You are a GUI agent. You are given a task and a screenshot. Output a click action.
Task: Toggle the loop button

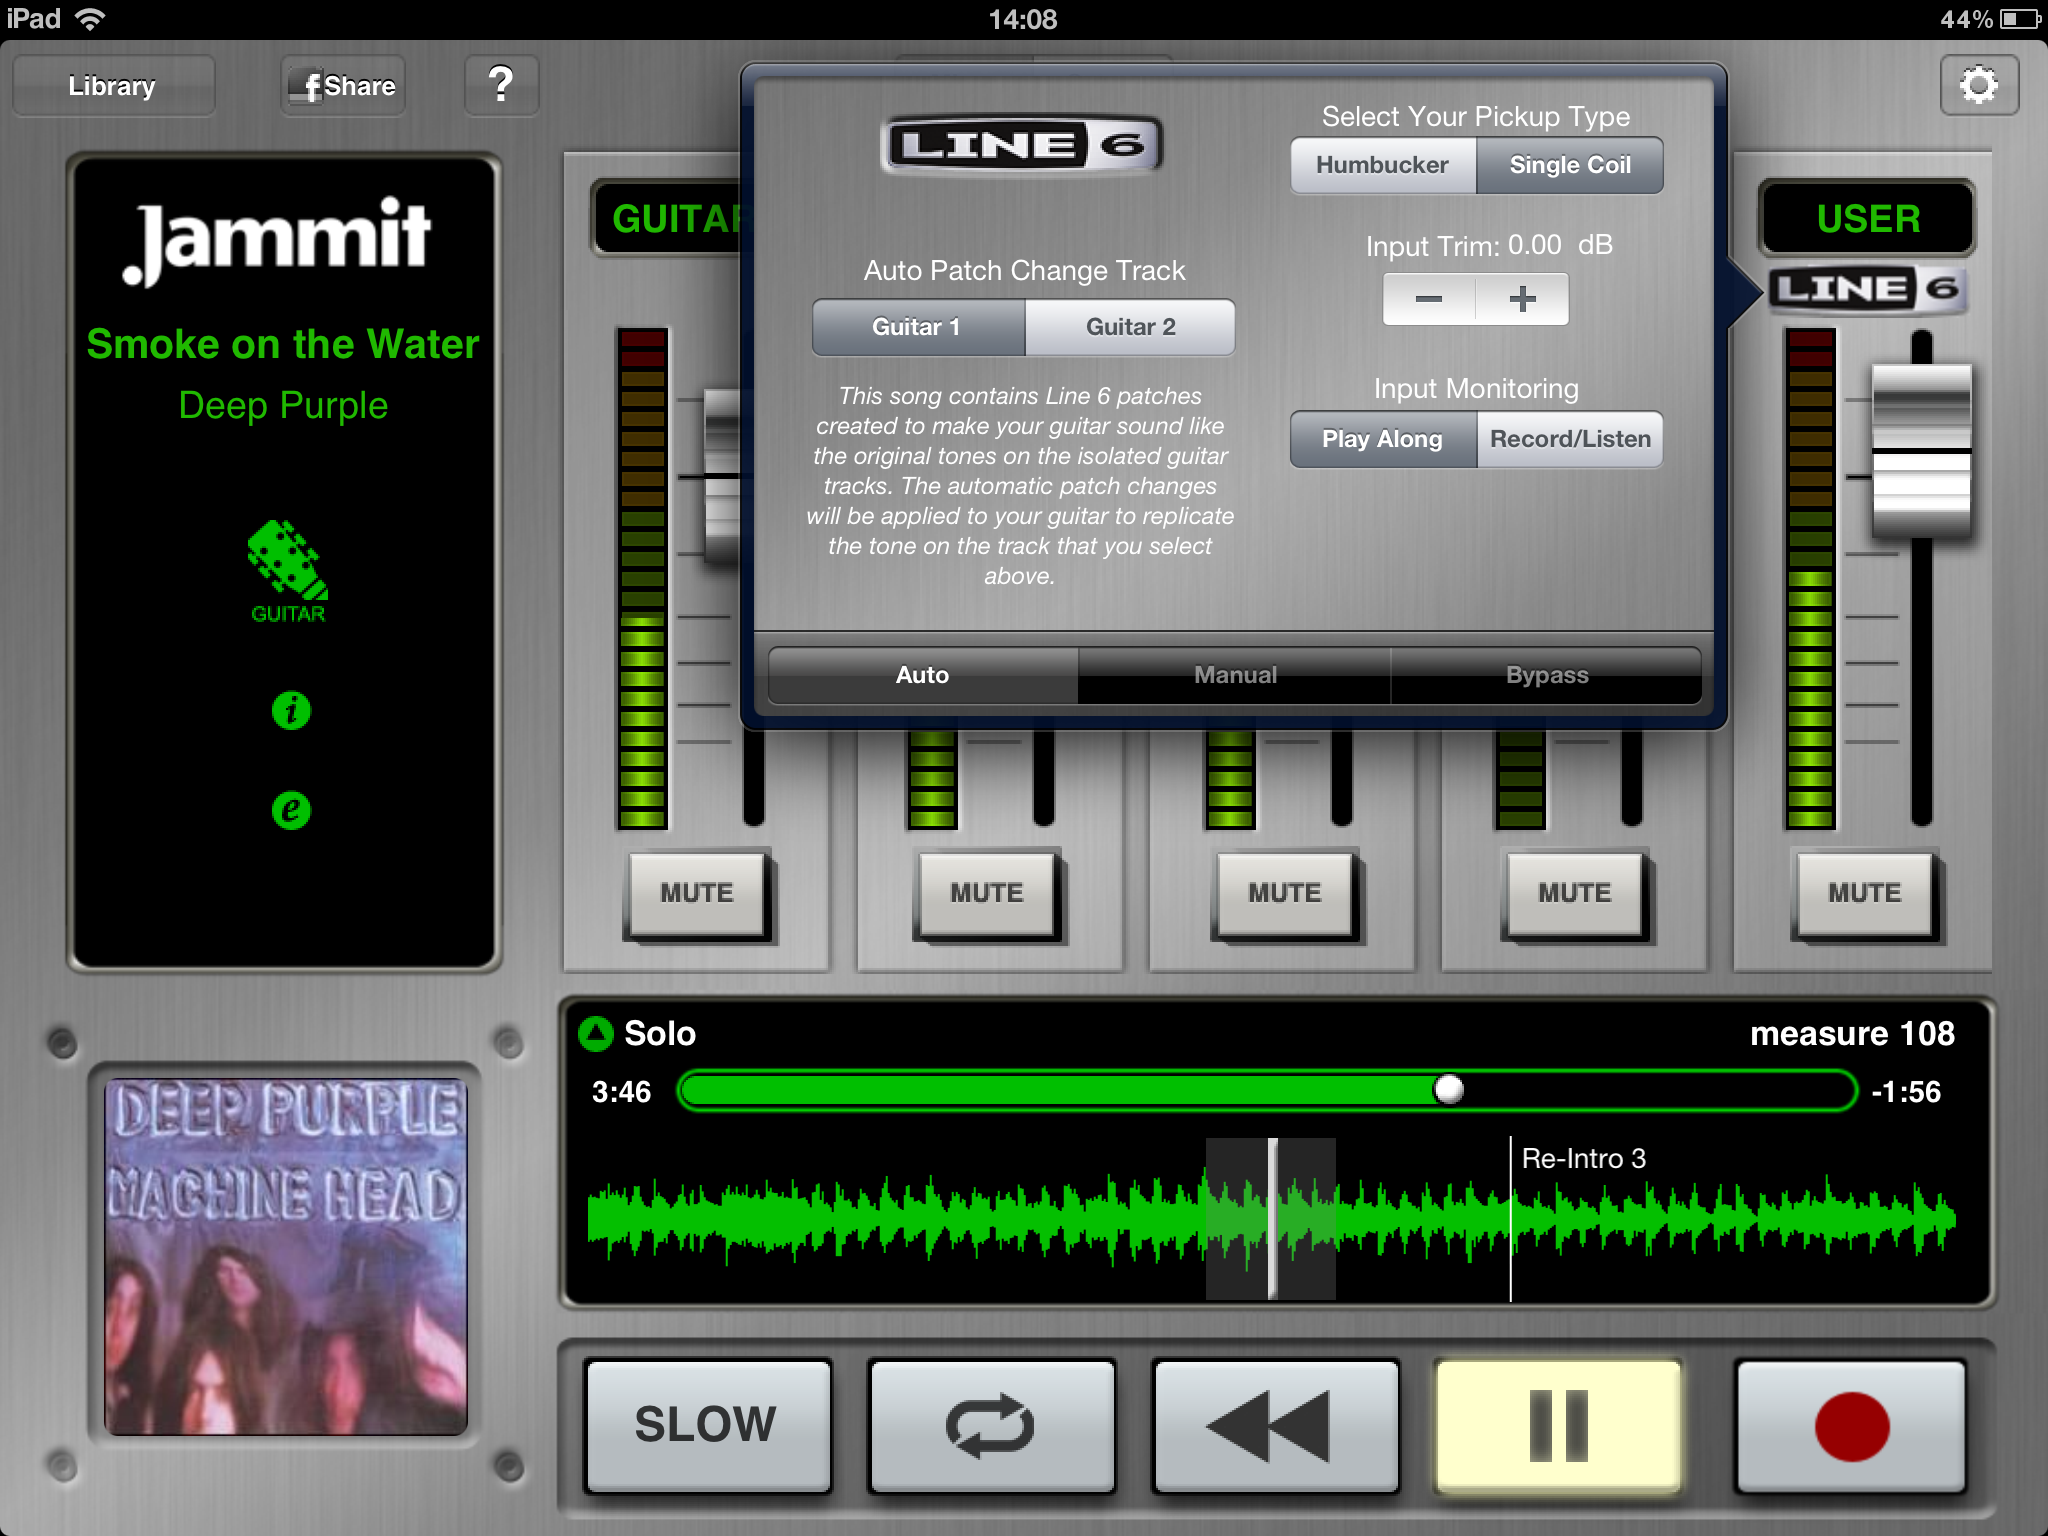pyautogui.click(x=991, y=1425)
